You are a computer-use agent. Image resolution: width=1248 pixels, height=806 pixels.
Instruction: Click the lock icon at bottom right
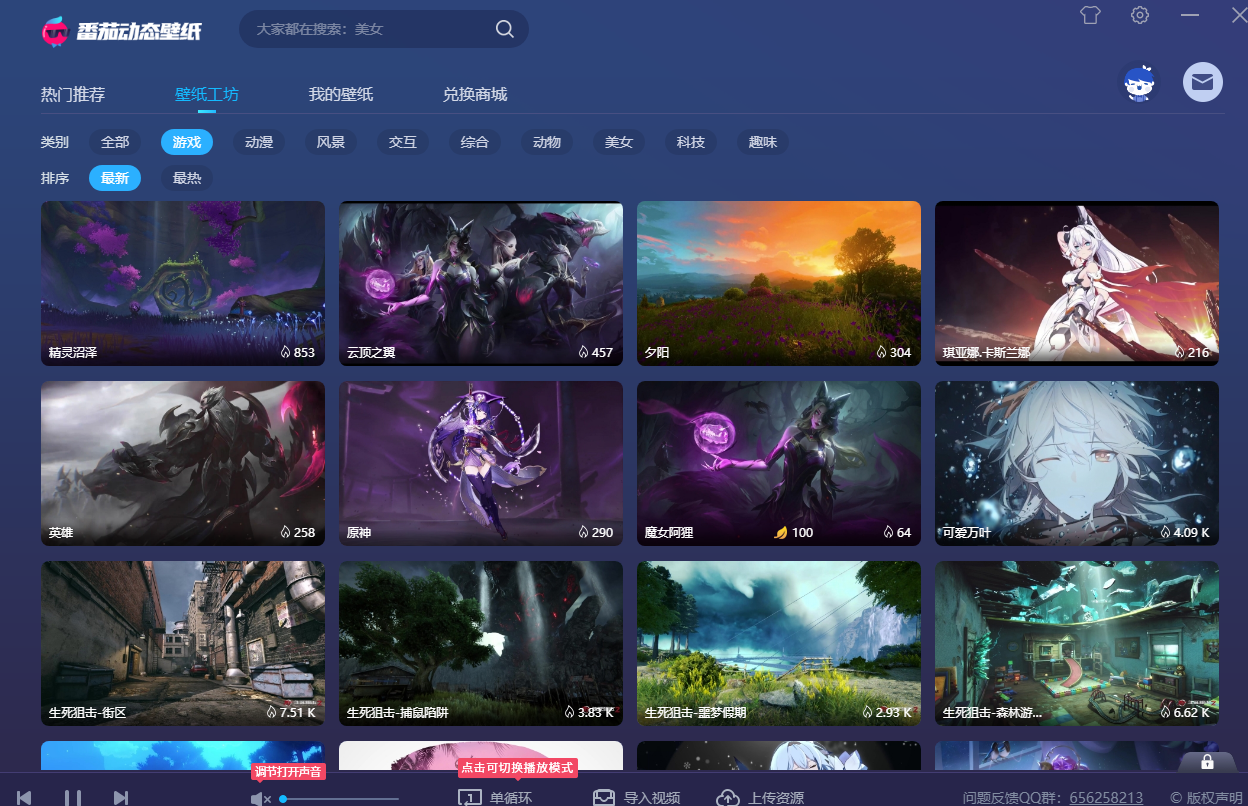coord(1207,762)
